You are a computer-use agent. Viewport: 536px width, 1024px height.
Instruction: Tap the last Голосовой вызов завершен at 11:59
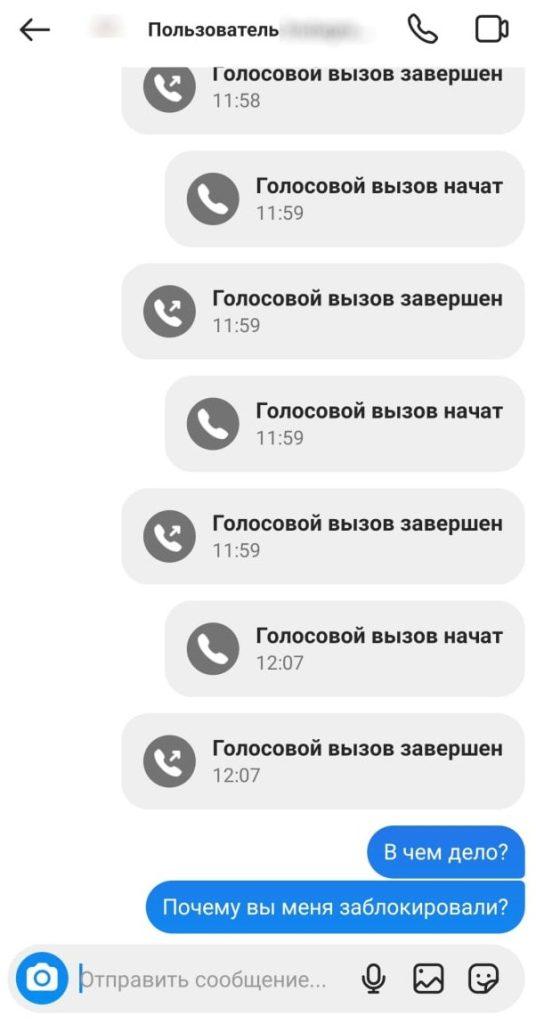point(323,536)
